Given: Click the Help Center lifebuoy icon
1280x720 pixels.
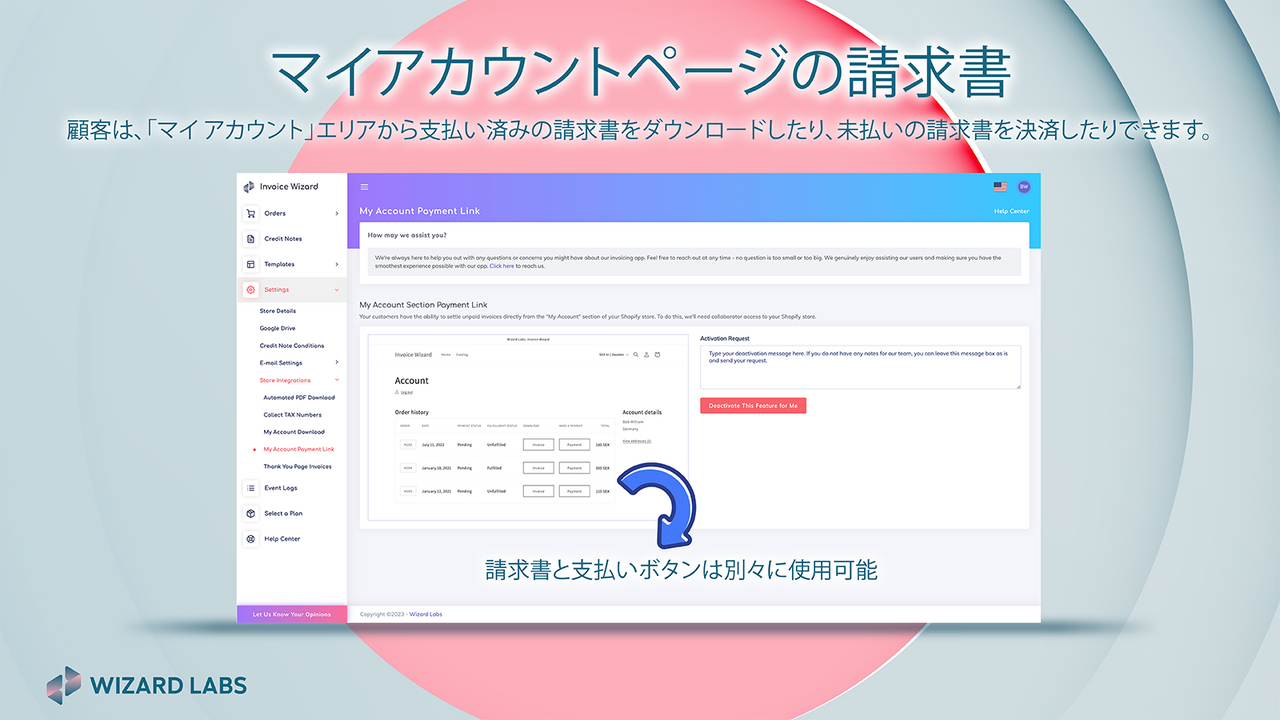Looking at the screenshot, I should pos(251,539).
